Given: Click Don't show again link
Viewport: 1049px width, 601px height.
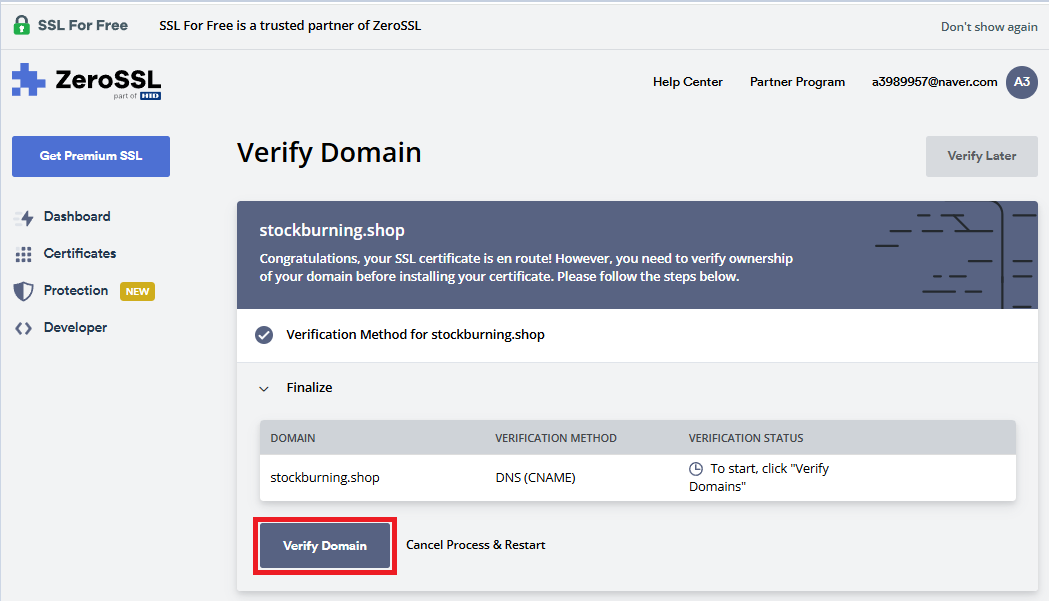Looking at the screenshot, I should 989,27.
